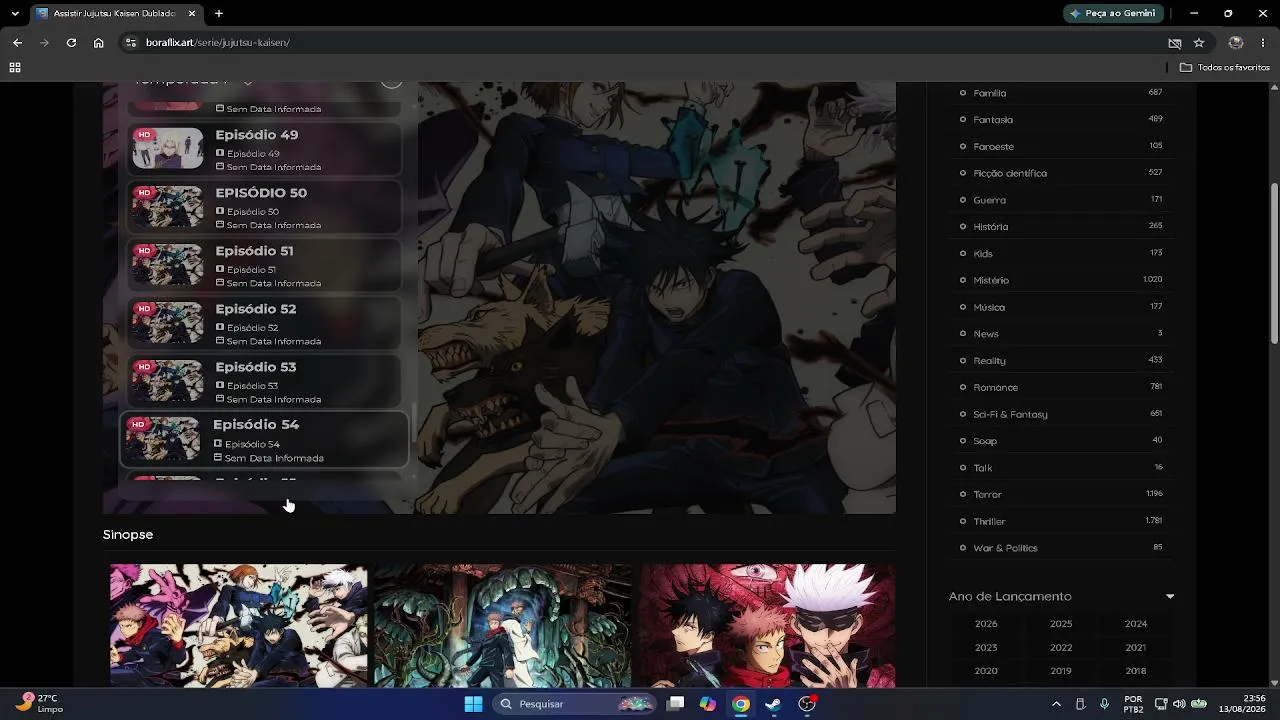Browse the War & Politics genre
This screenshot has width=1280, height=720.
click(1006, 548)
